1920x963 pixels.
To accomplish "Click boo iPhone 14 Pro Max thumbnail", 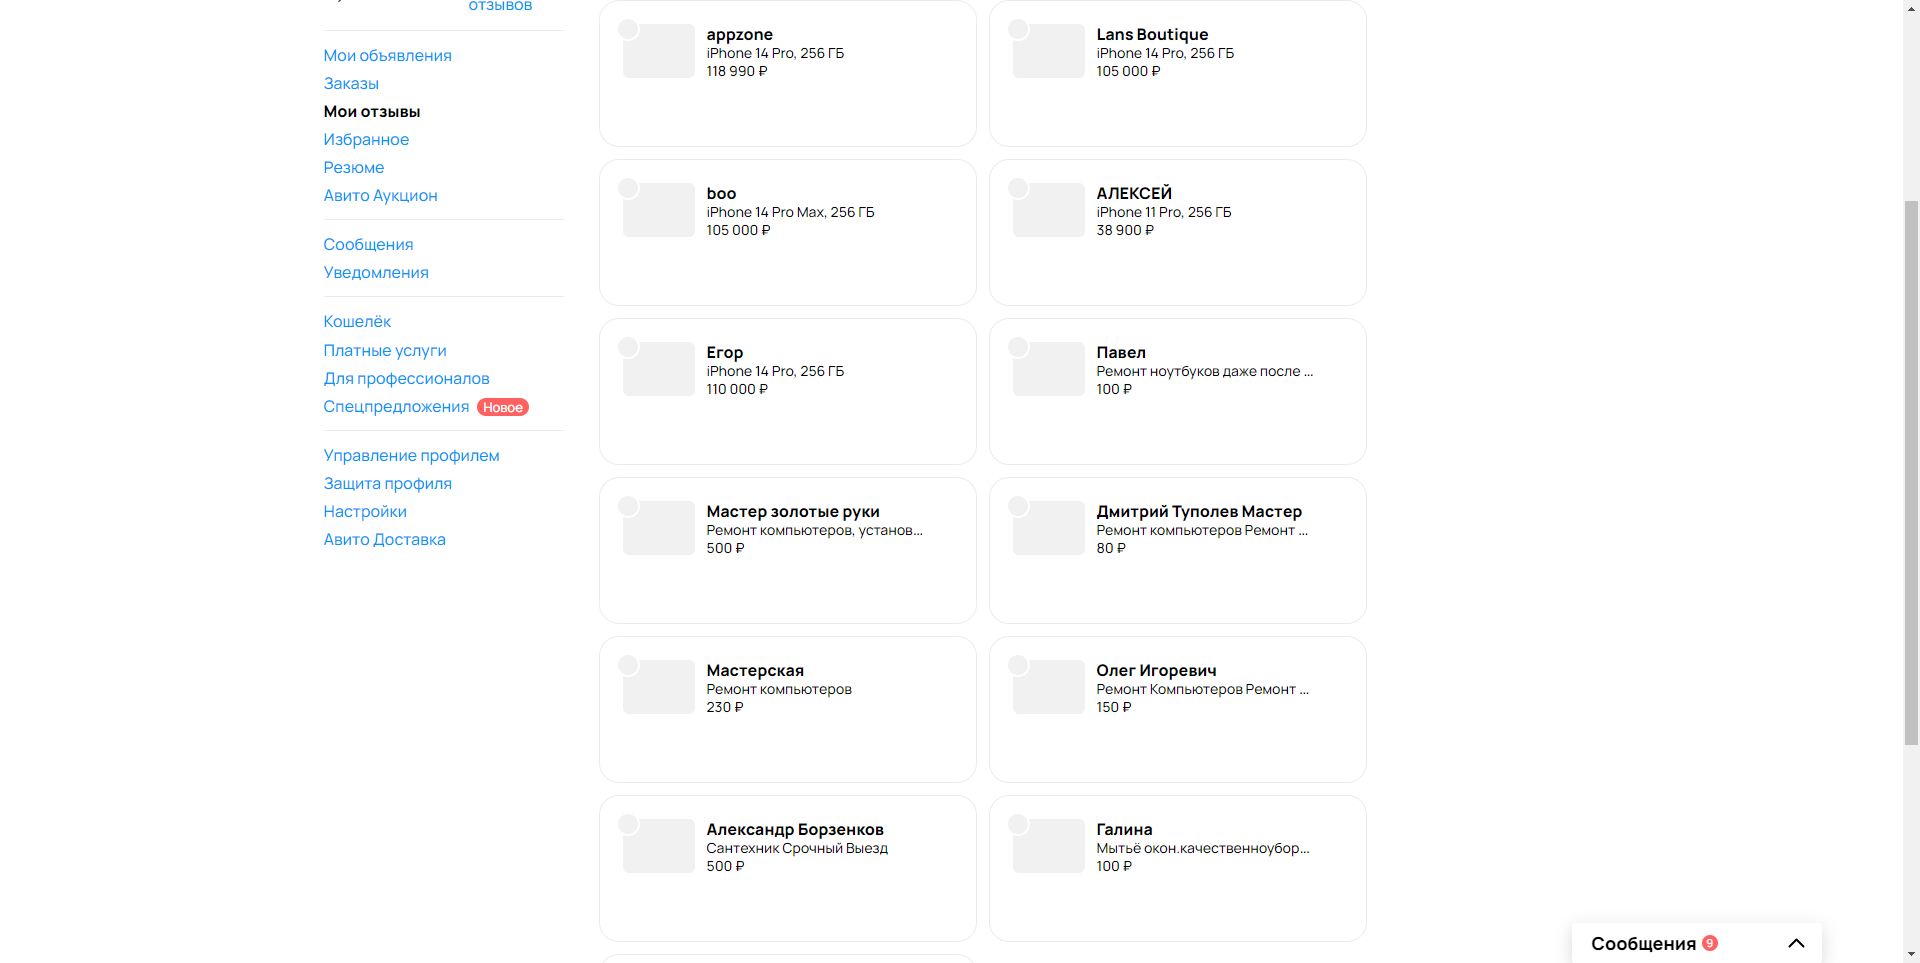I will [659, 210].
